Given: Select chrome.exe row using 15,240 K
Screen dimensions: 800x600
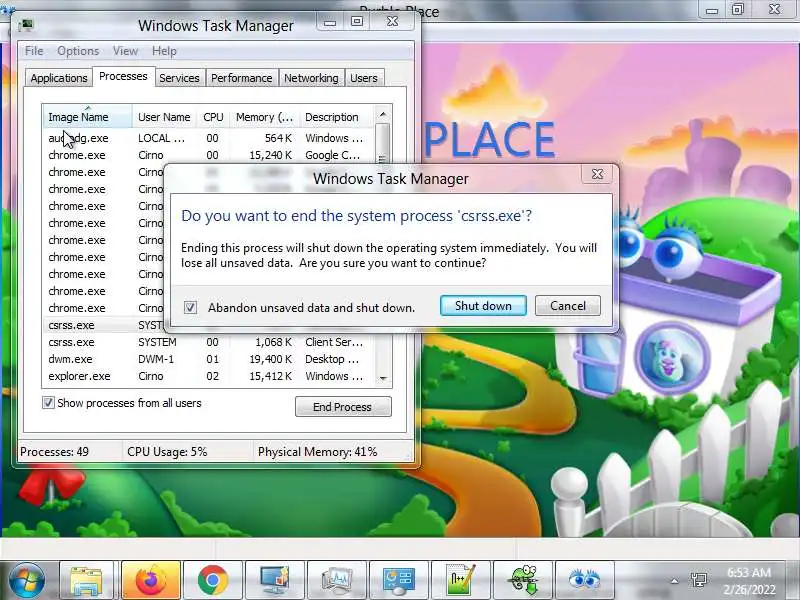Looking at the screenshot, I should [x=209, y=155].
